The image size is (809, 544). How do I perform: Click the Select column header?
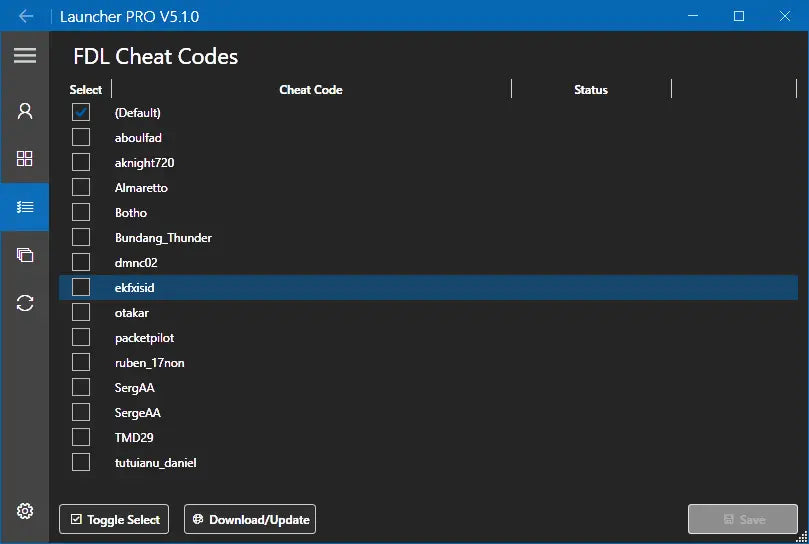86,90
